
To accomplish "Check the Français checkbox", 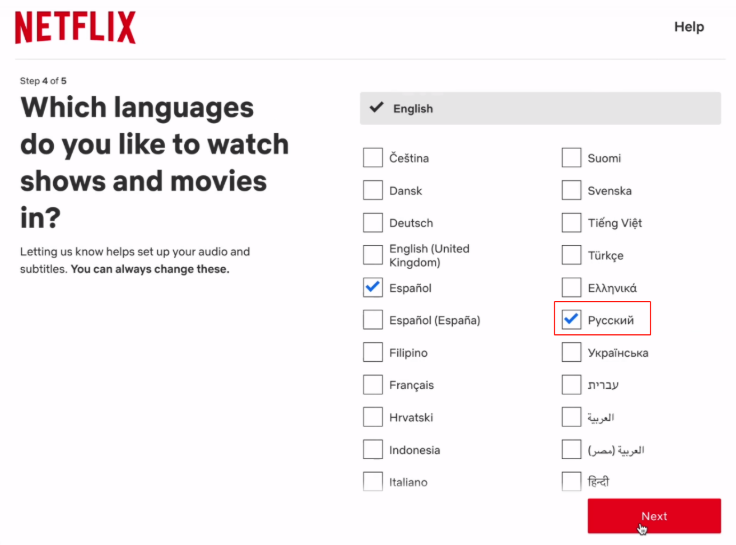I will point(373,384).
